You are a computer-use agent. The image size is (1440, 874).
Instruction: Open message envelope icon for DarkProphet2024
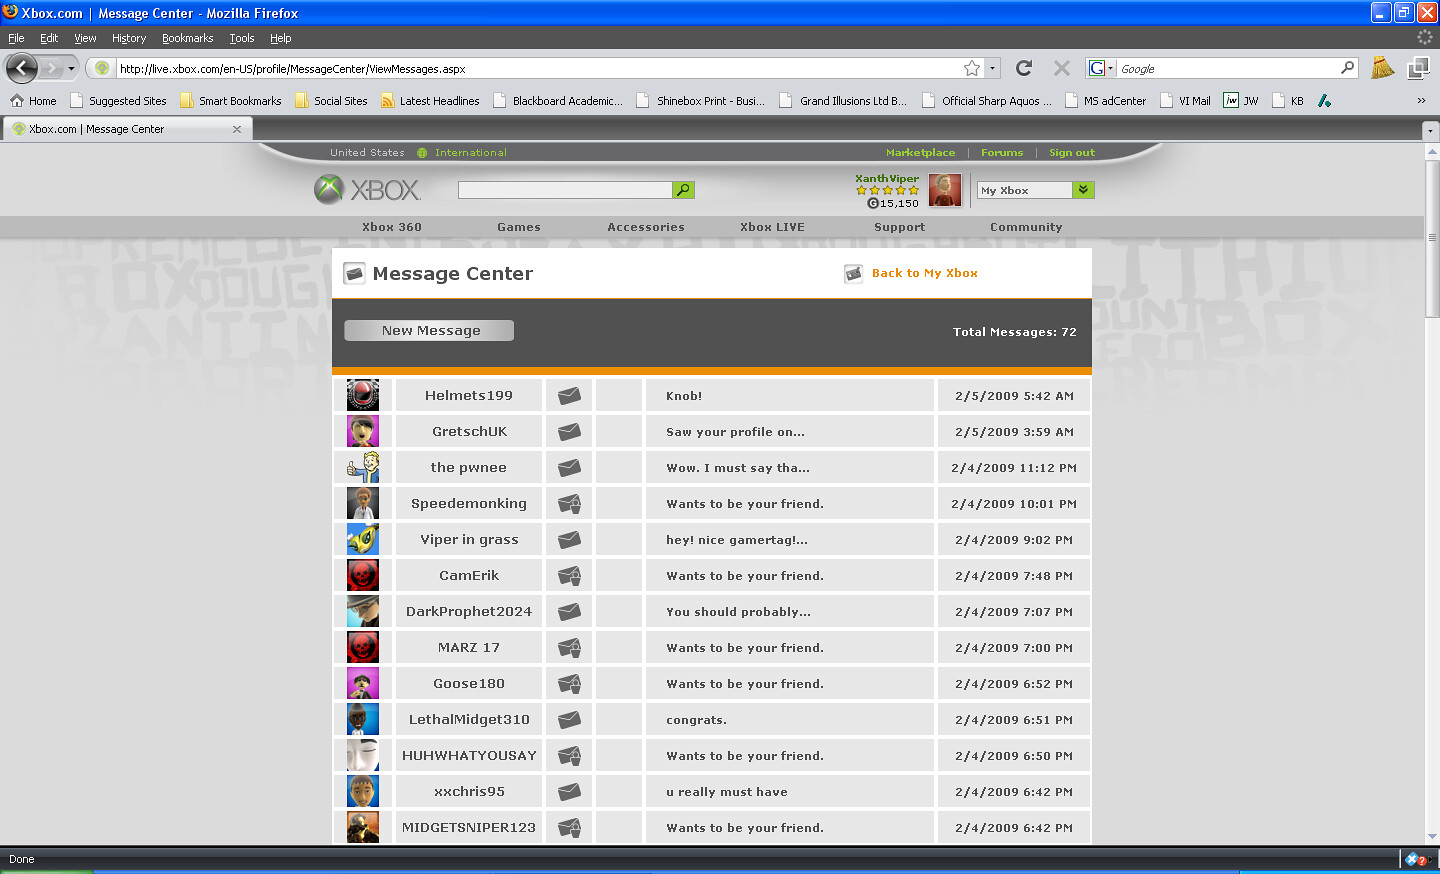[569, 612]
